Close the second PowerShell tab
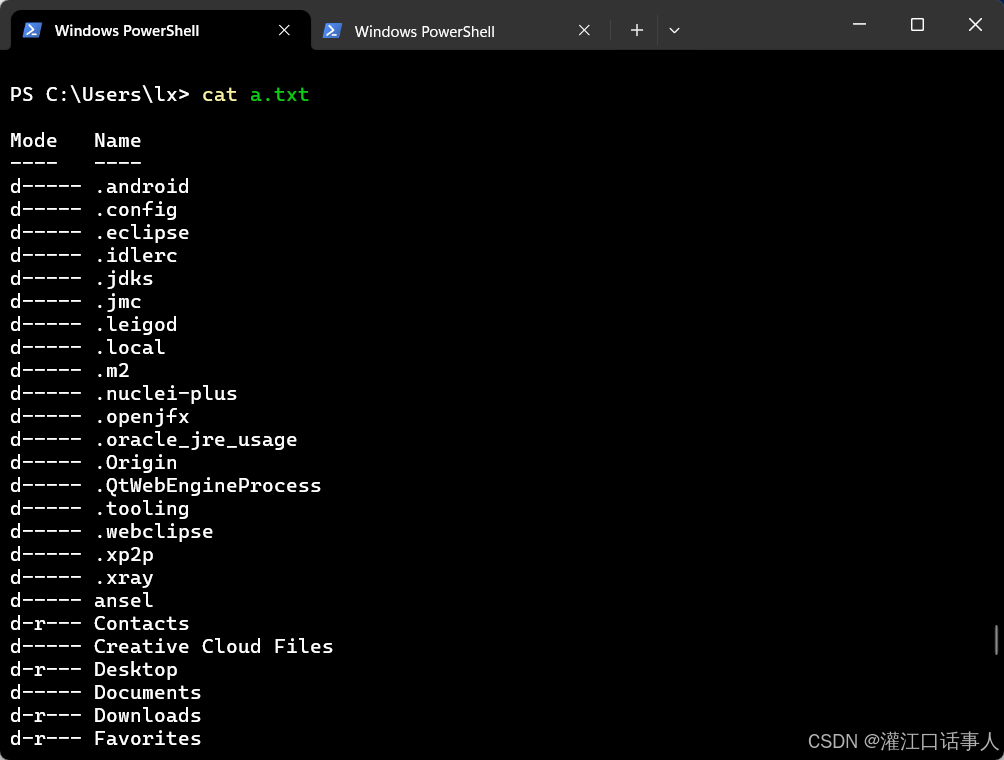1004x760 pixels. tap(584, 30)
